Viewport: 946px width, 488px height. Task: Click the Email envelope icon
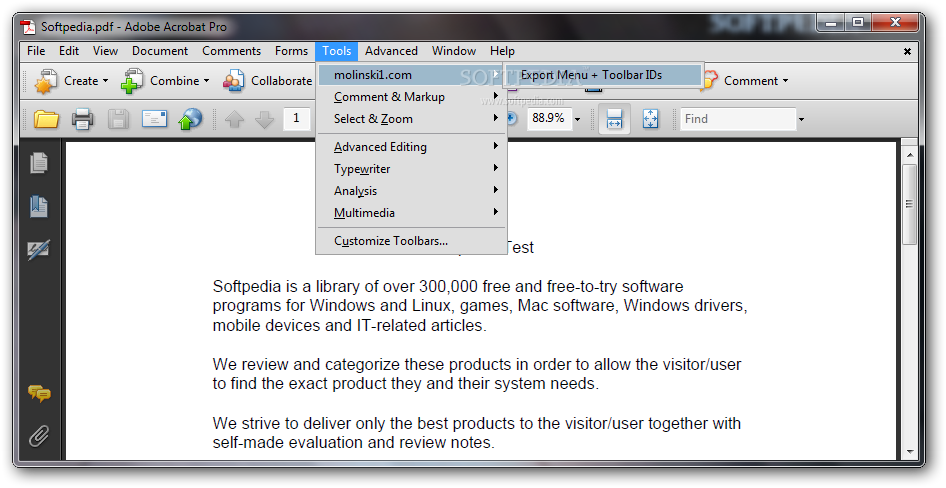[x=154, y=119]
